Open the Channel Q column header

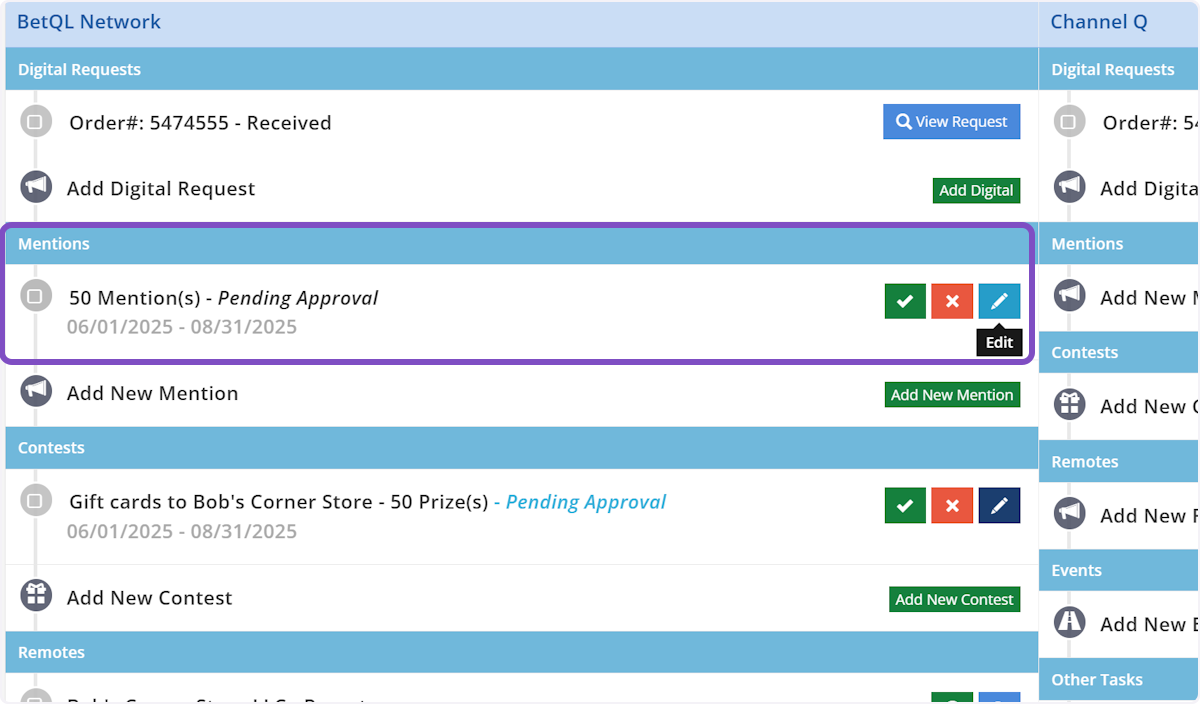coord(1098,22)
